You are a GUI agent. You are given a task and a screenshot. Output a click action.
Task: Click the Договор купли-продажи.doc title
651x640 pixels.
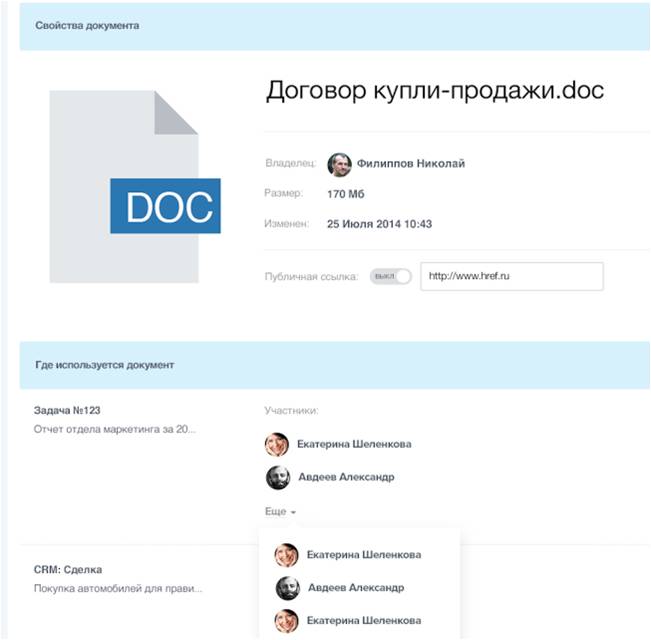coord(435,90)
